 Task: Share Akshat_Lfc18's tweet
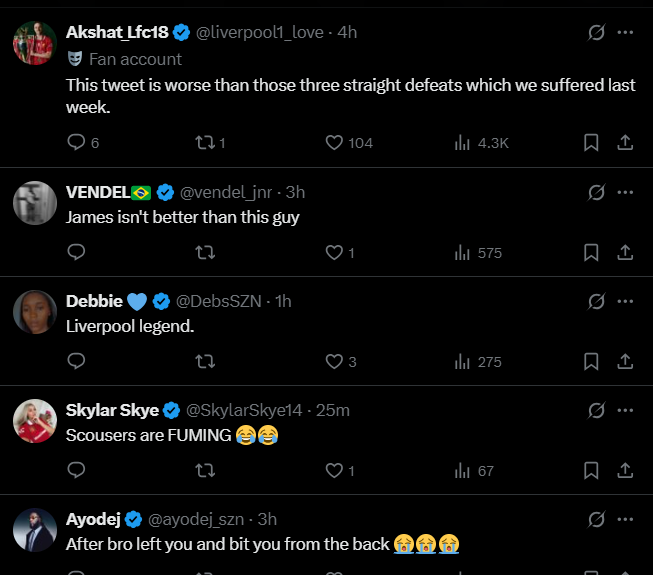pyautogui.click(x=625, y=143)
